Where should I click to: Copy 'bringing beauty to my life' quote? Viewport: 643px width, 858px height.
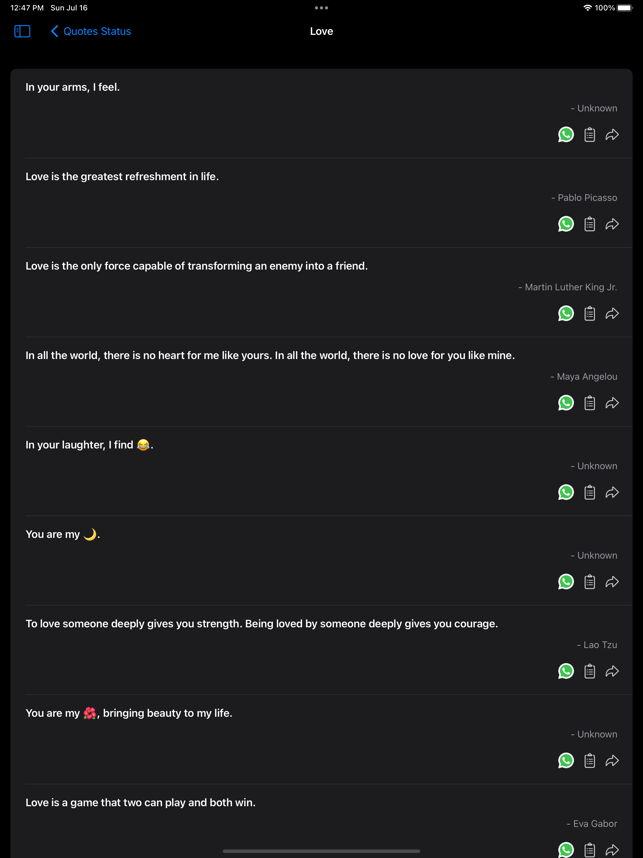coord(589,760)
